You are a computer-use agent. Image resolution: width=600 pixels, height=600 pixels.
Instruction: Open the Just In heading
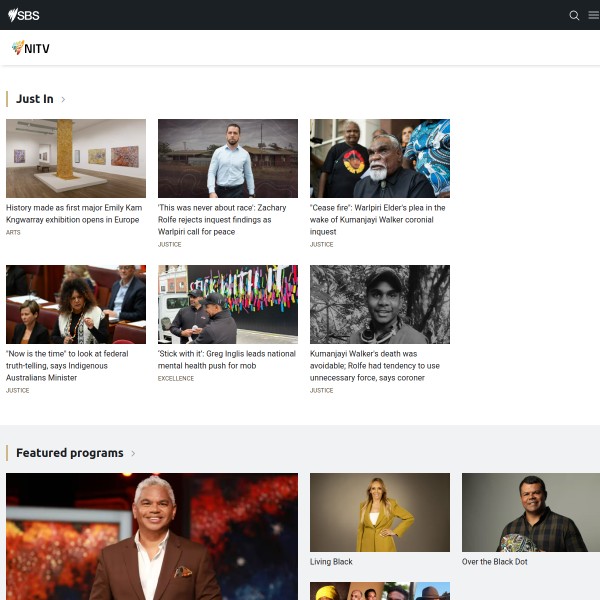pos(35,99)
